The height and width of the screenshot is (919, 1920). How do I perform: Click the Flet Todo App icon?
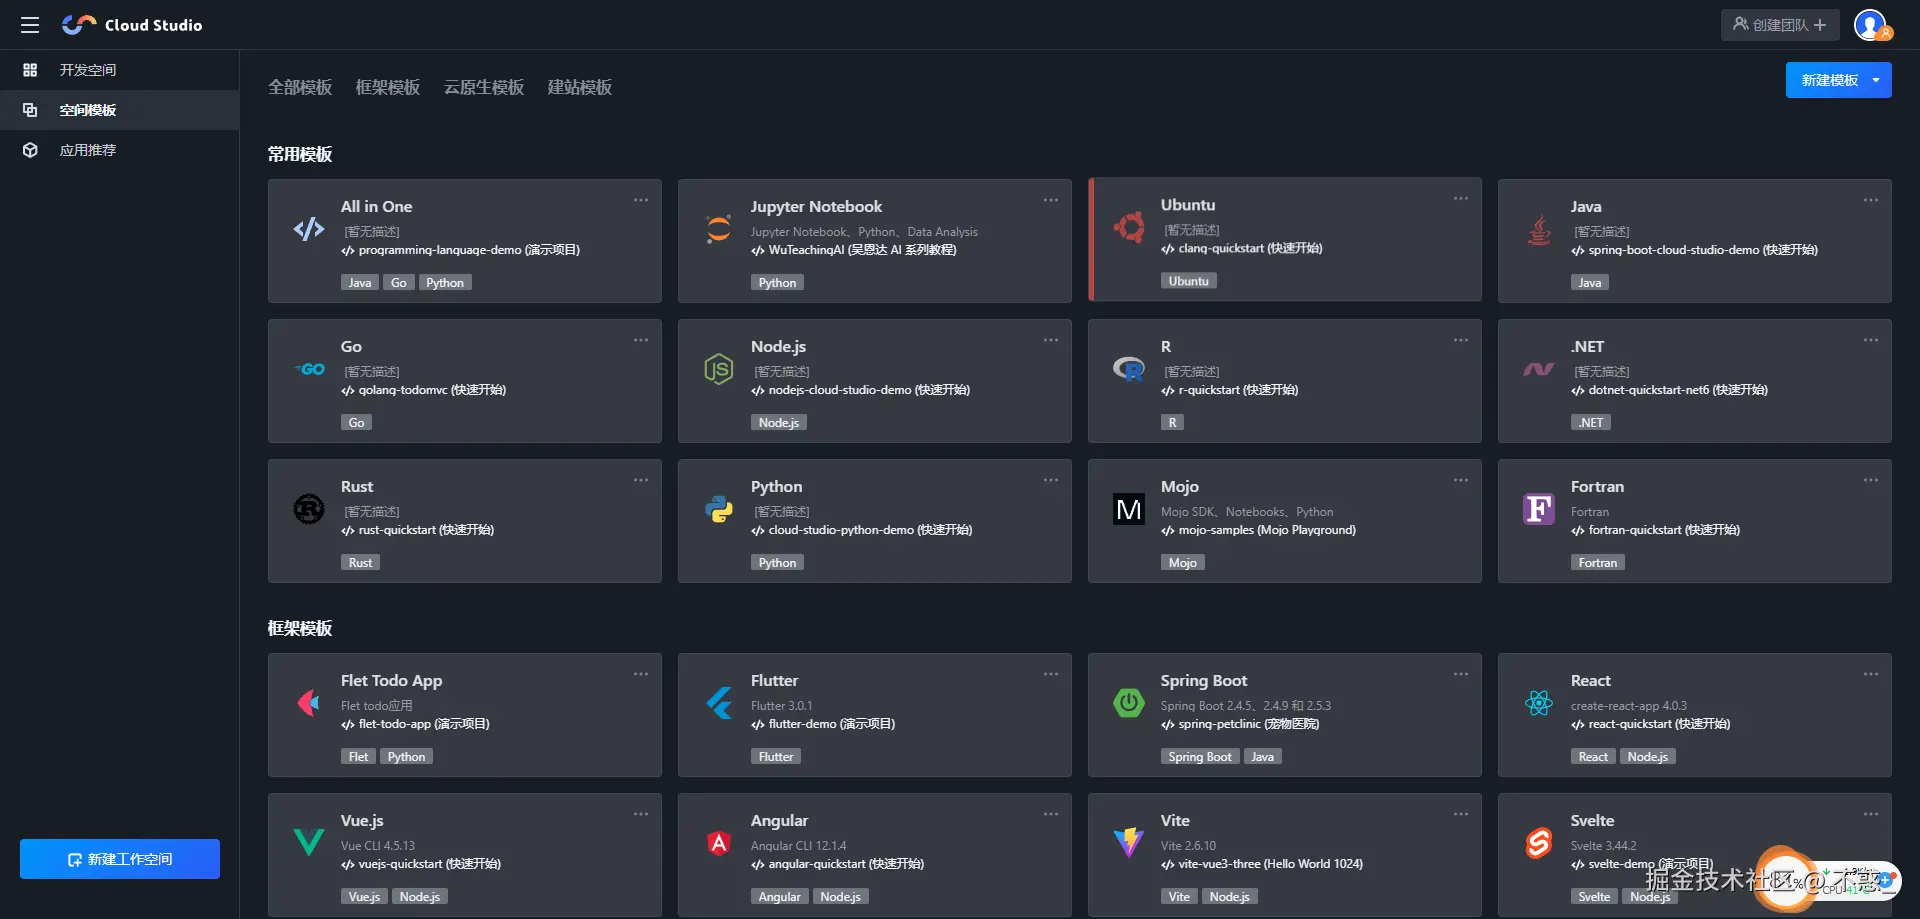[x=309, y=703]
